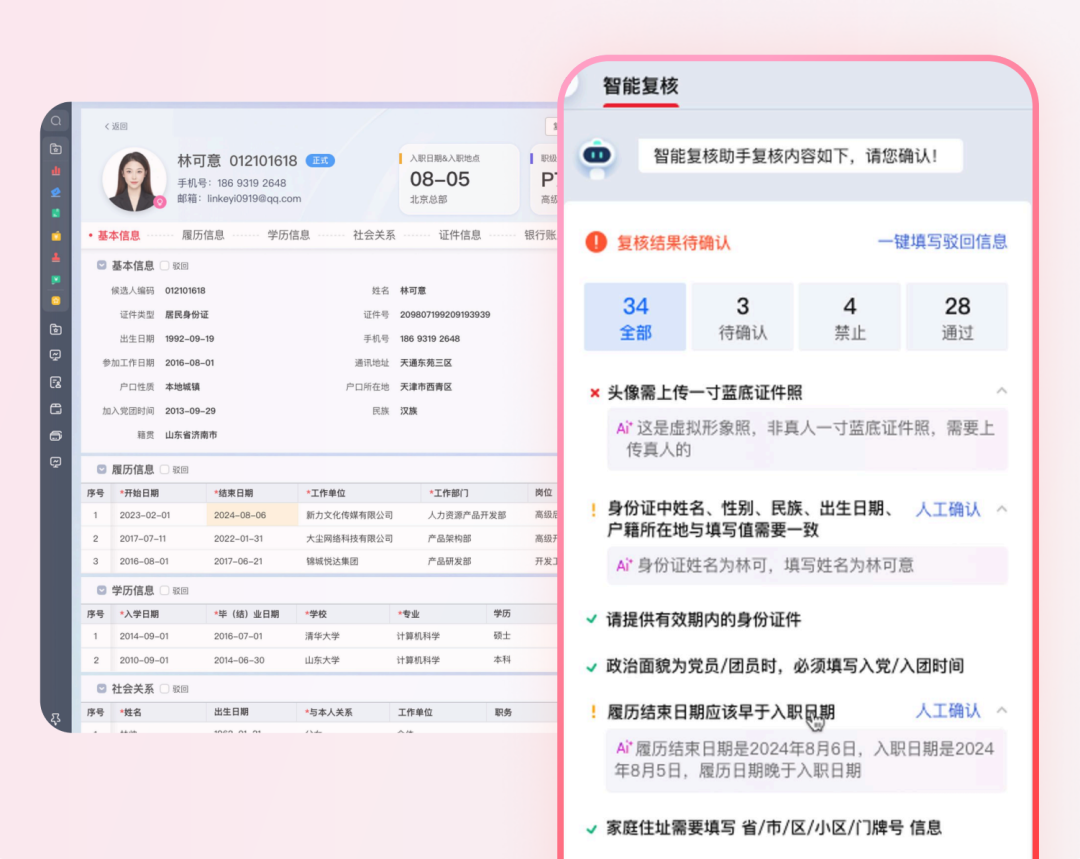1080x859 pixels.
Task: Collapse the 基本信息 section
Action: click(101, 266)
